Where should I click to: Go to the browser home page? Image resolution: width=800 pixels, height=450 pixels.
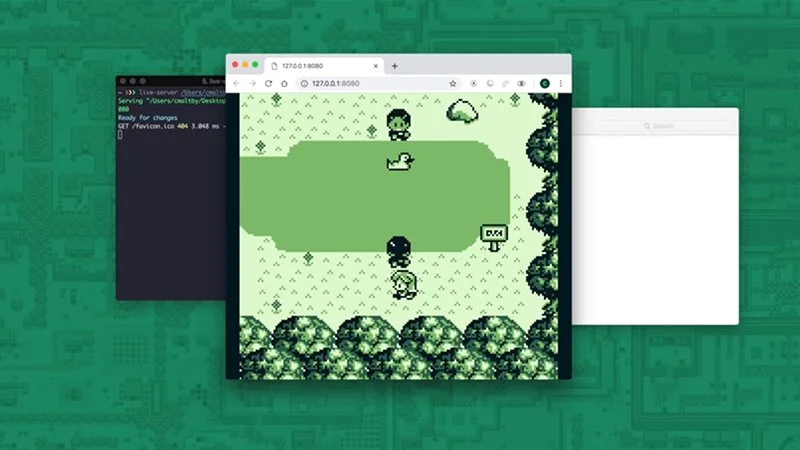click(x=284, y=84)
